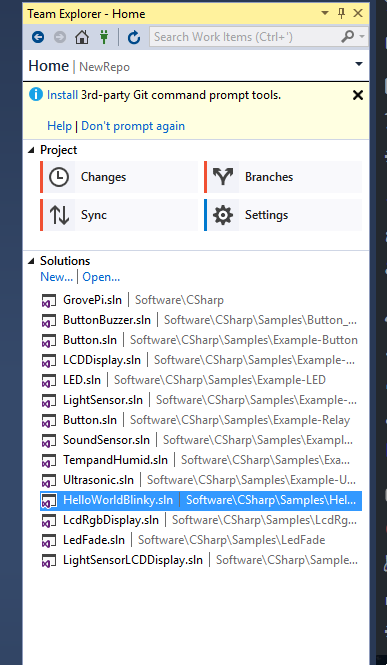Click the solution icon beside HelloWorldBlinky.sln
The height and width of the screenshot is (665, 387).
(49, 501)
